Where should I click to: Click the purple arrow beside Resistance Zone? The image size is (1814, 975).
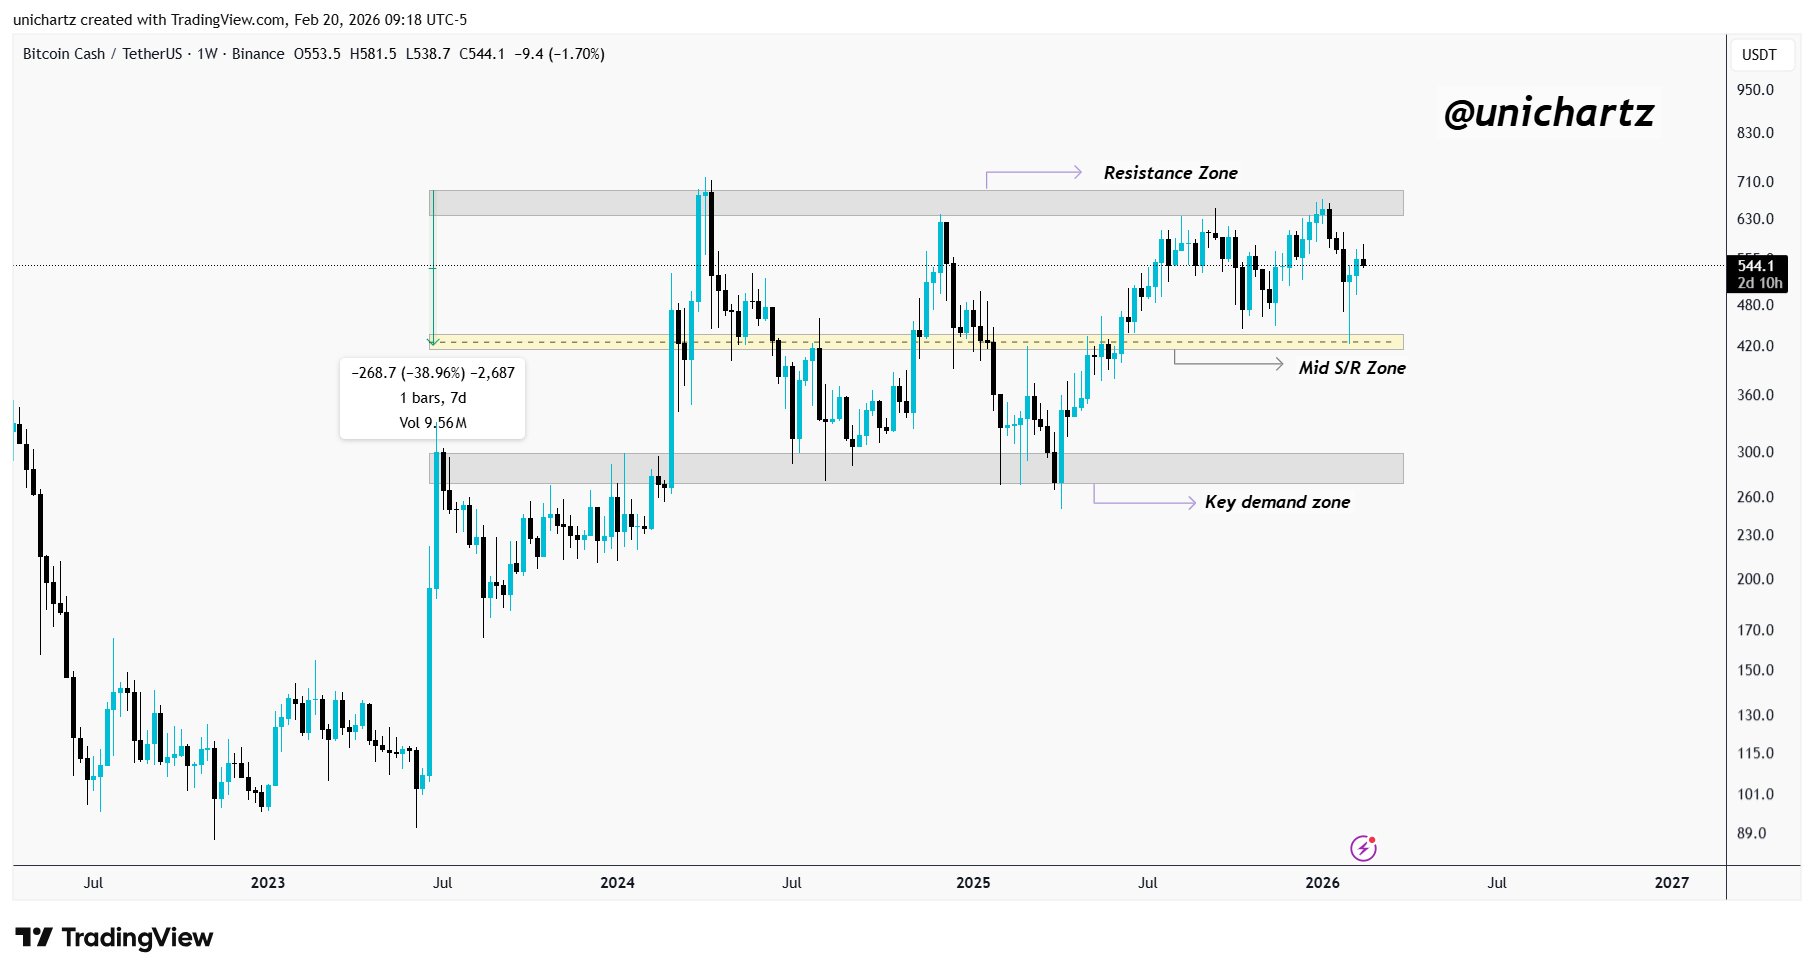1032,174
